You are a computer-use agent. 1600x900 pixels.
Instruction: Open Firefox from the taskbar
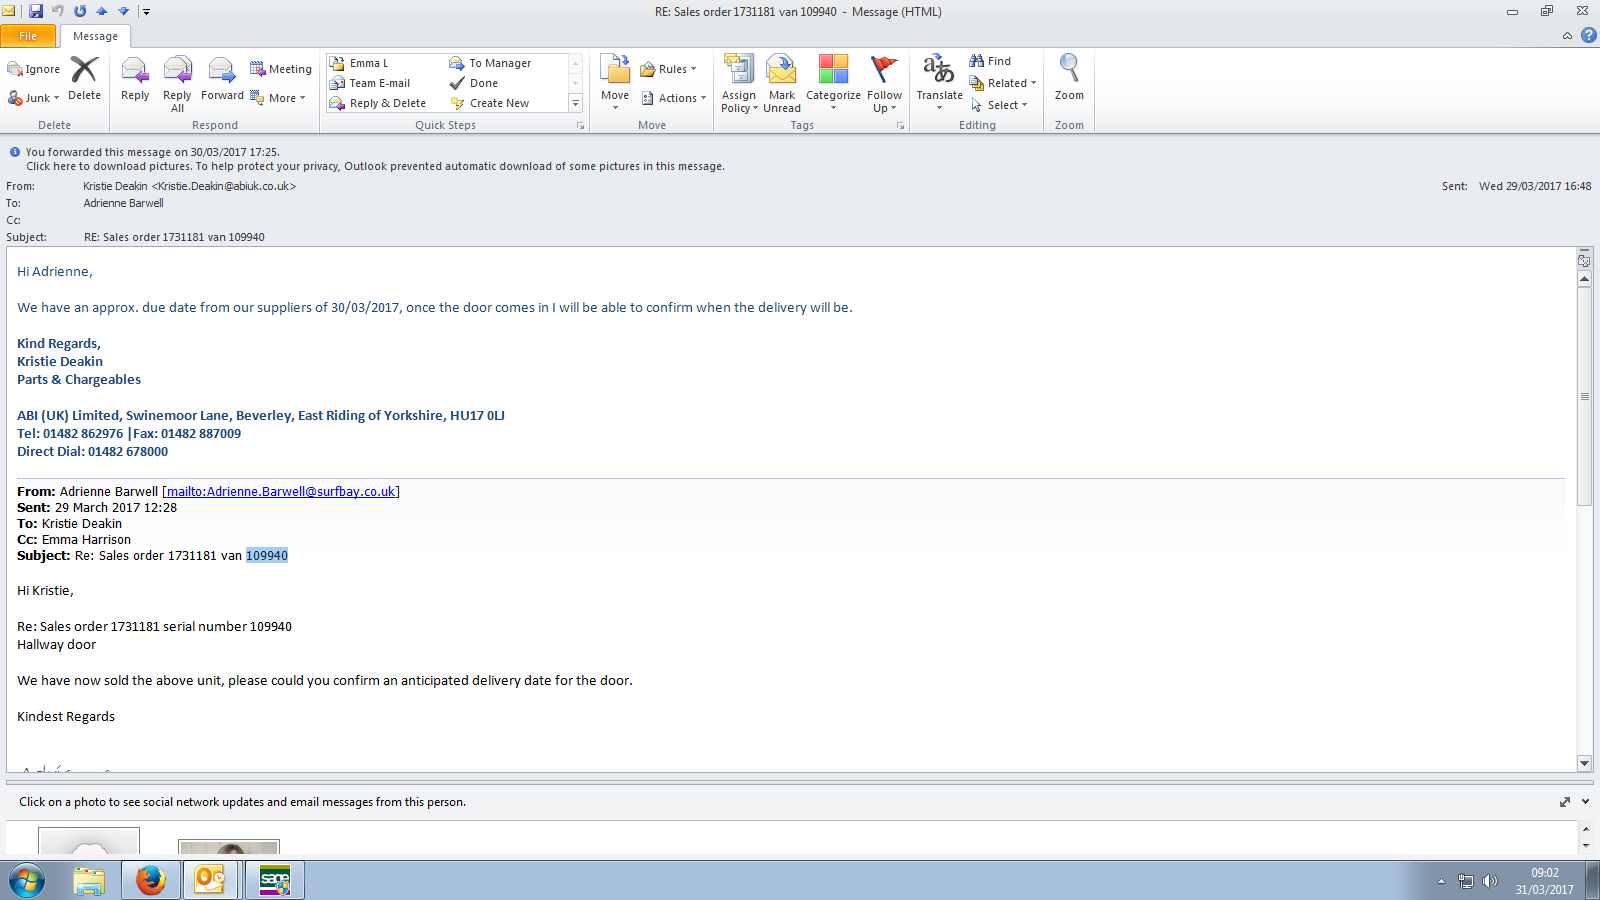(150, 880)
